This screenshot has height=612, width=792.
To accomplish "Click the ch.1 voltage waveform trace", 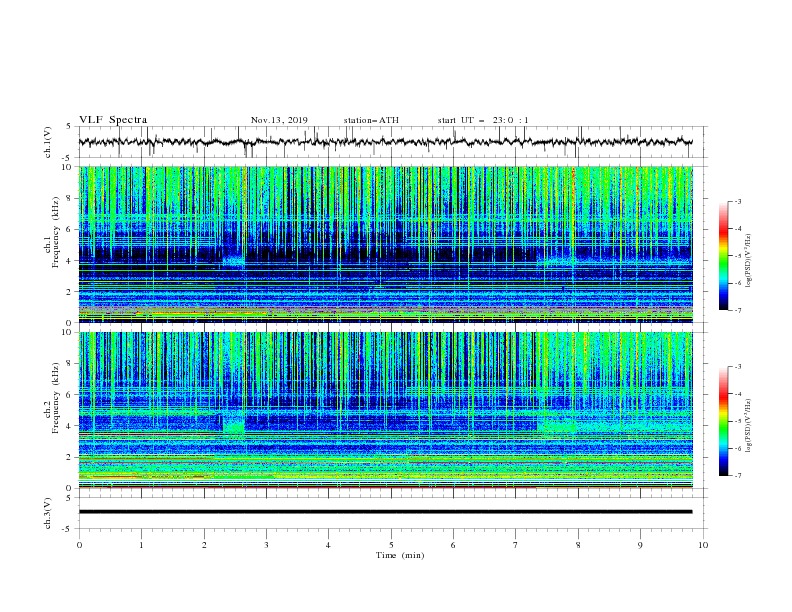I will [385, 142].
